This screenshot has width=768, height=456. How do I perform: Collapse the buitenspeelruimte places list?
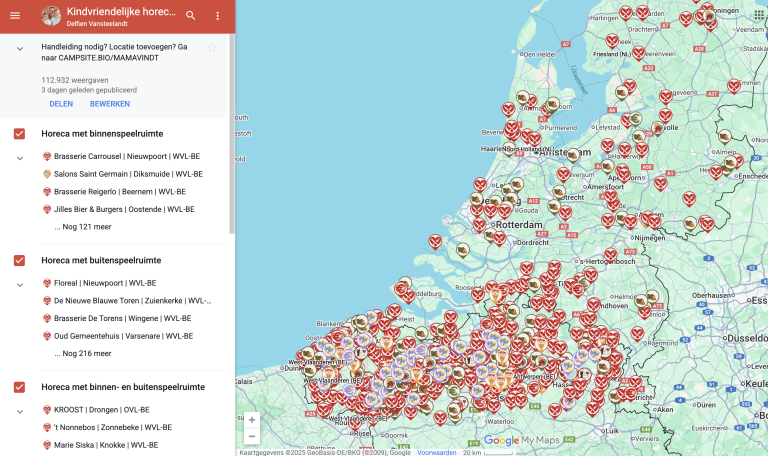click(x=20, y=284)
